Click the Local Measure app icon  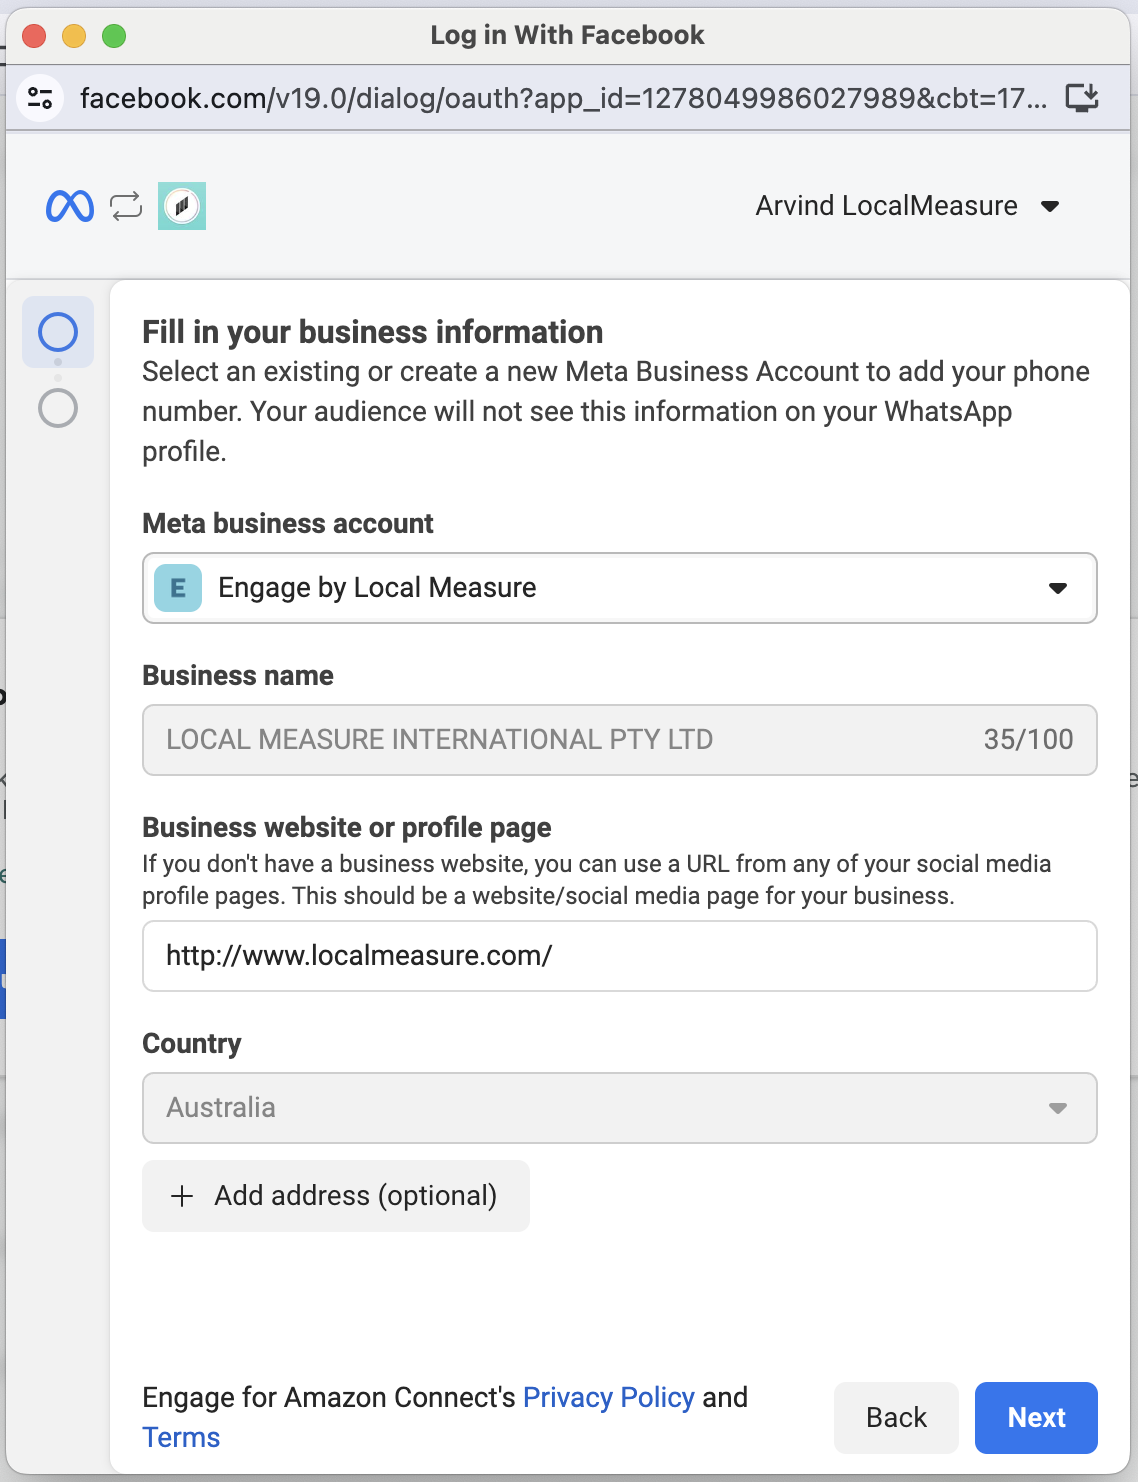[182, 206]
